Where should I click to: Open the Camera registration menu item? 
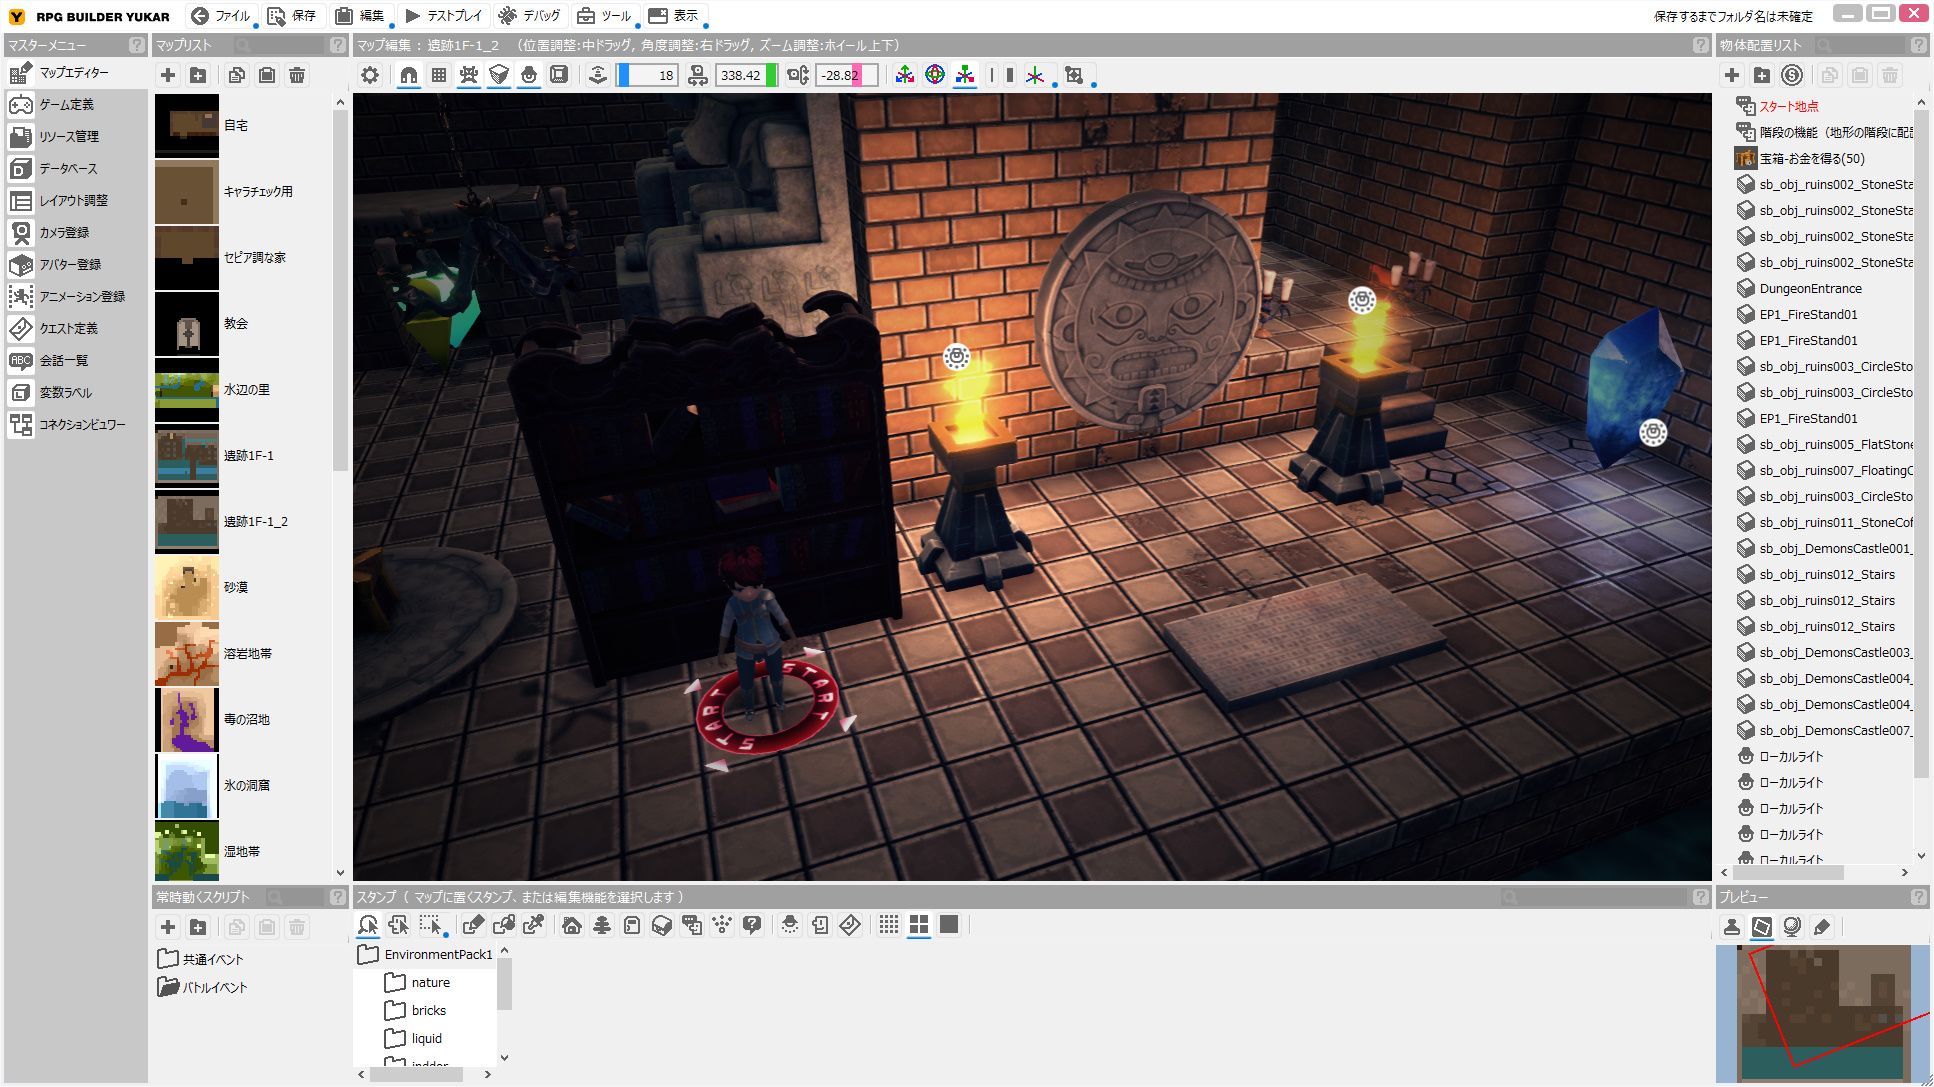click(x=64, y=232)
